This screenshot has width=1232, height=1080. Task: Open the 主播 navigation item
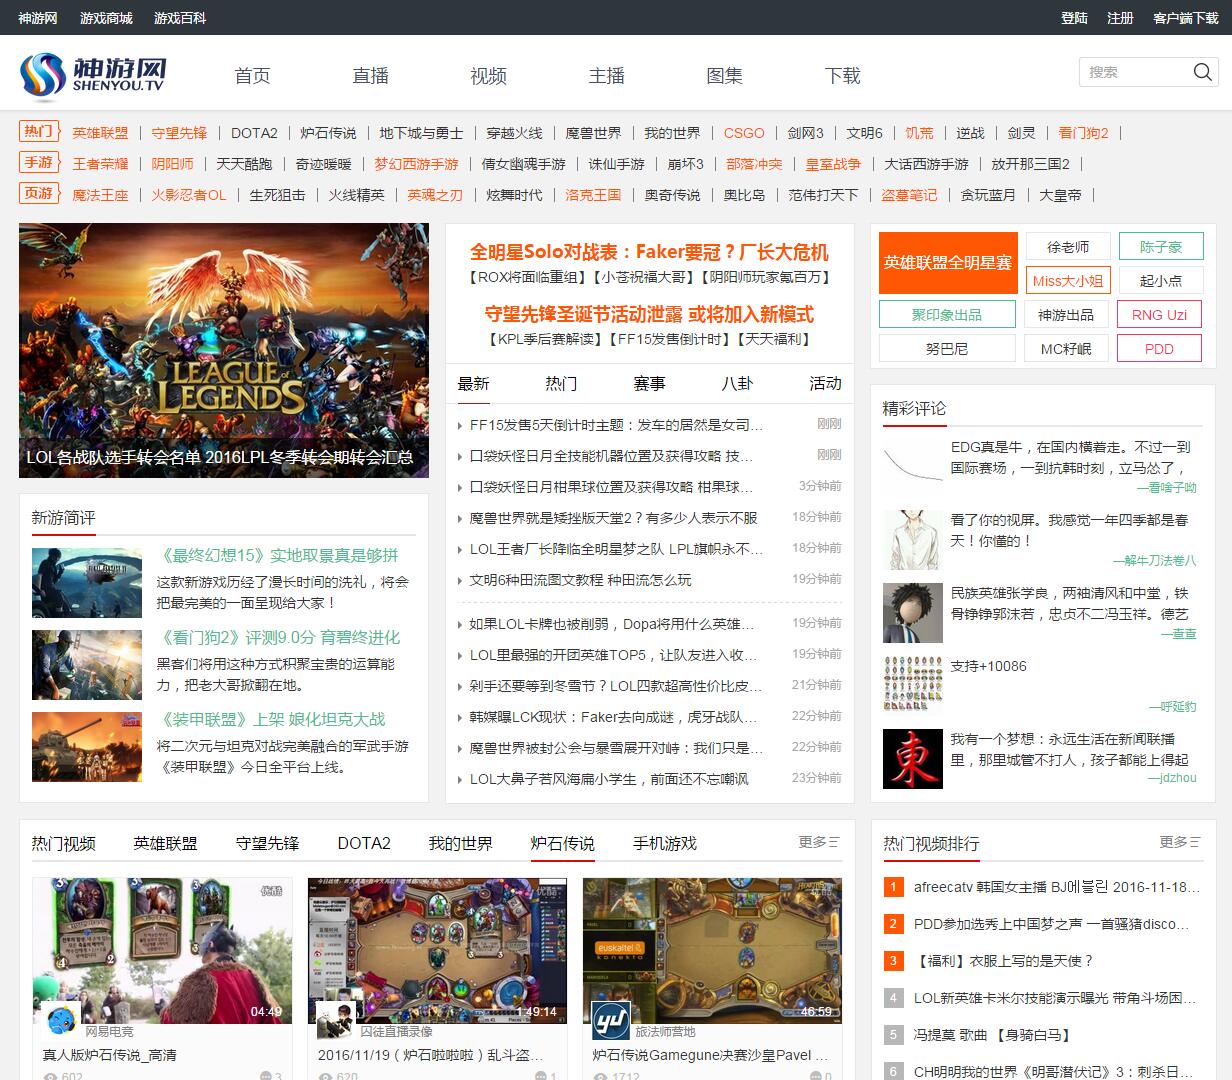point(606,76)
